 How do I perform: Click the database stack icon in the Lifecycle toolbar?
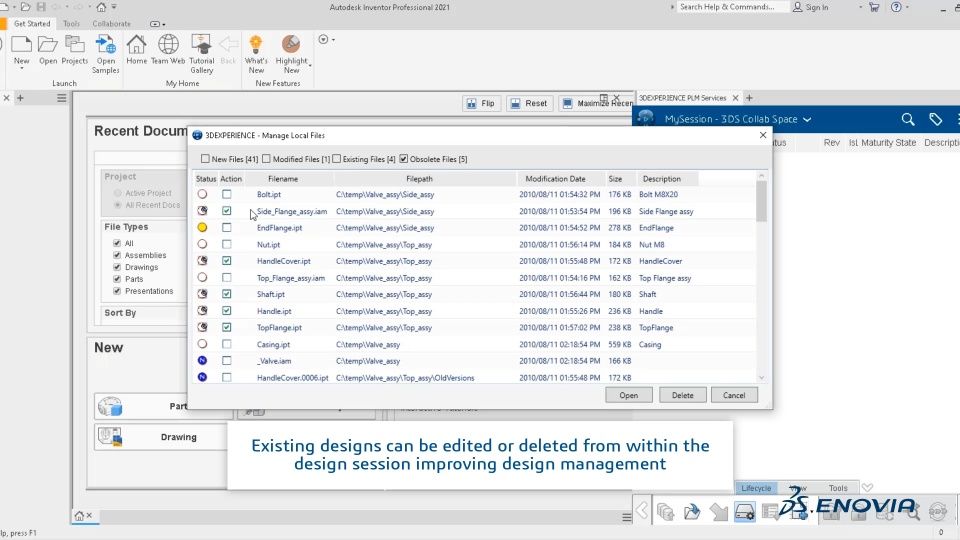click(x=666, y=511)
